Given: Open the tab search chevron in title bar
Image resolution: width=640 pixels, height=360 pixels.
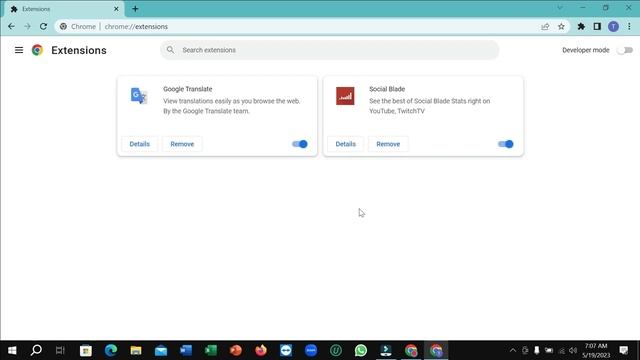Looking at the screenshot, I should pos(560,8).
